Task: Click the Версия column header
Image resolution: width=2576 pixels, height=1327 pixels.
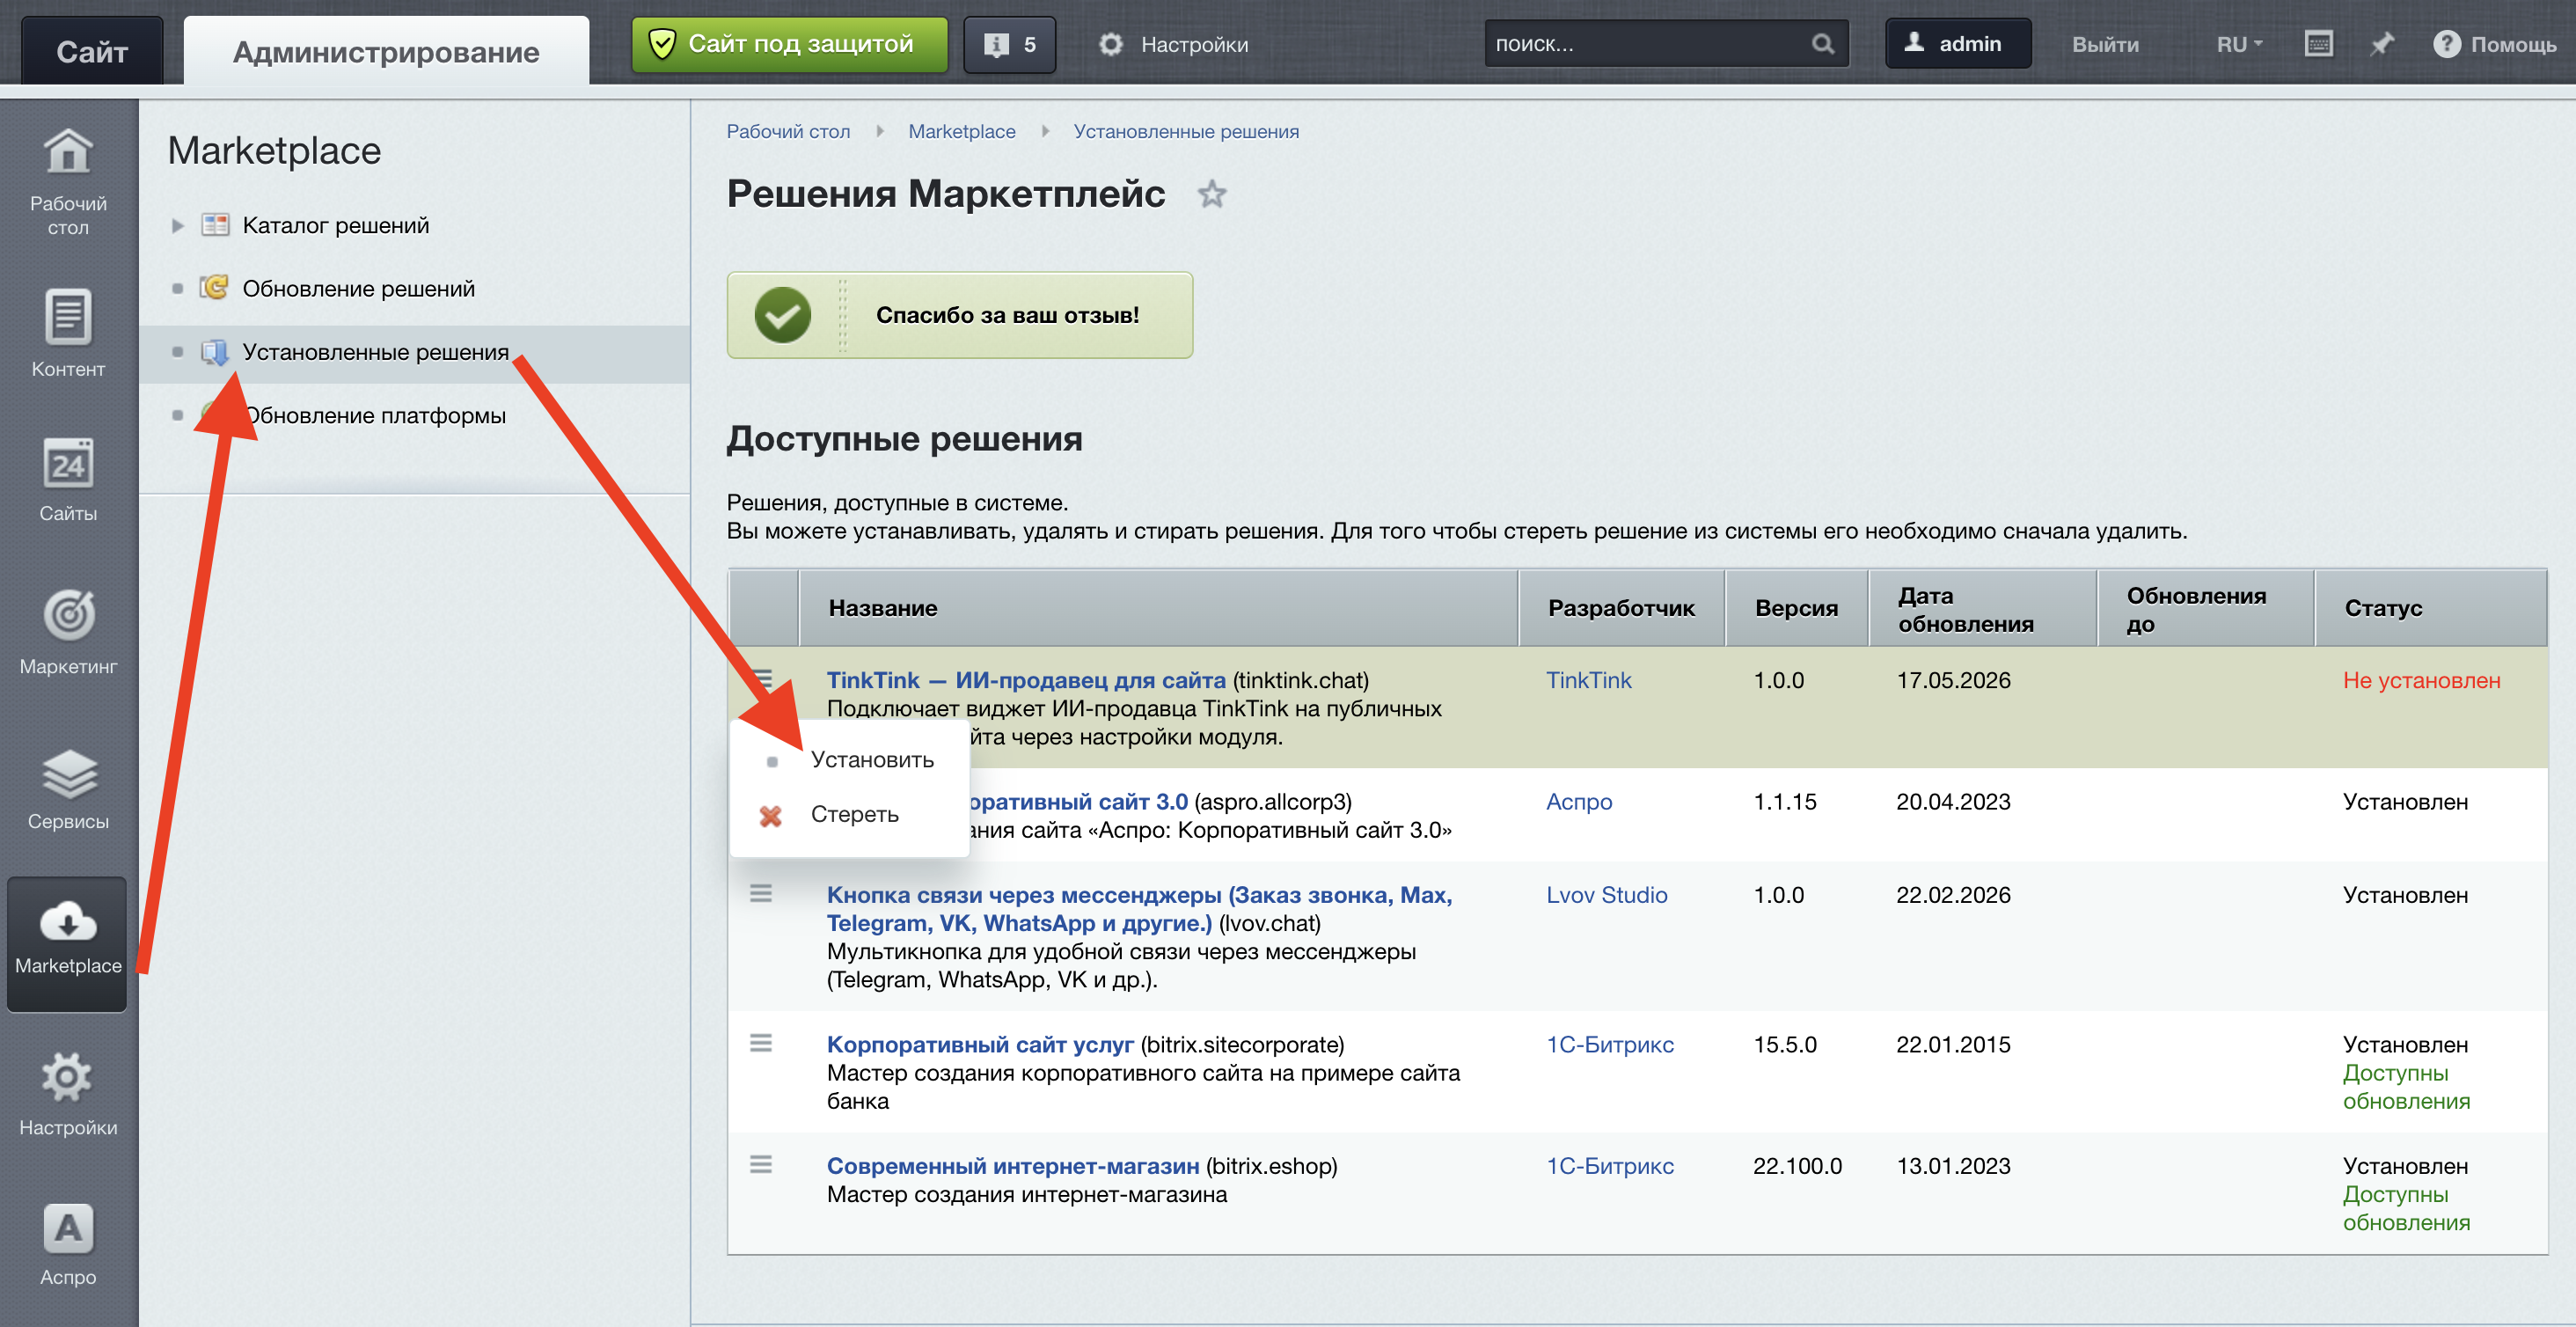Action: tap(1796, 608)
